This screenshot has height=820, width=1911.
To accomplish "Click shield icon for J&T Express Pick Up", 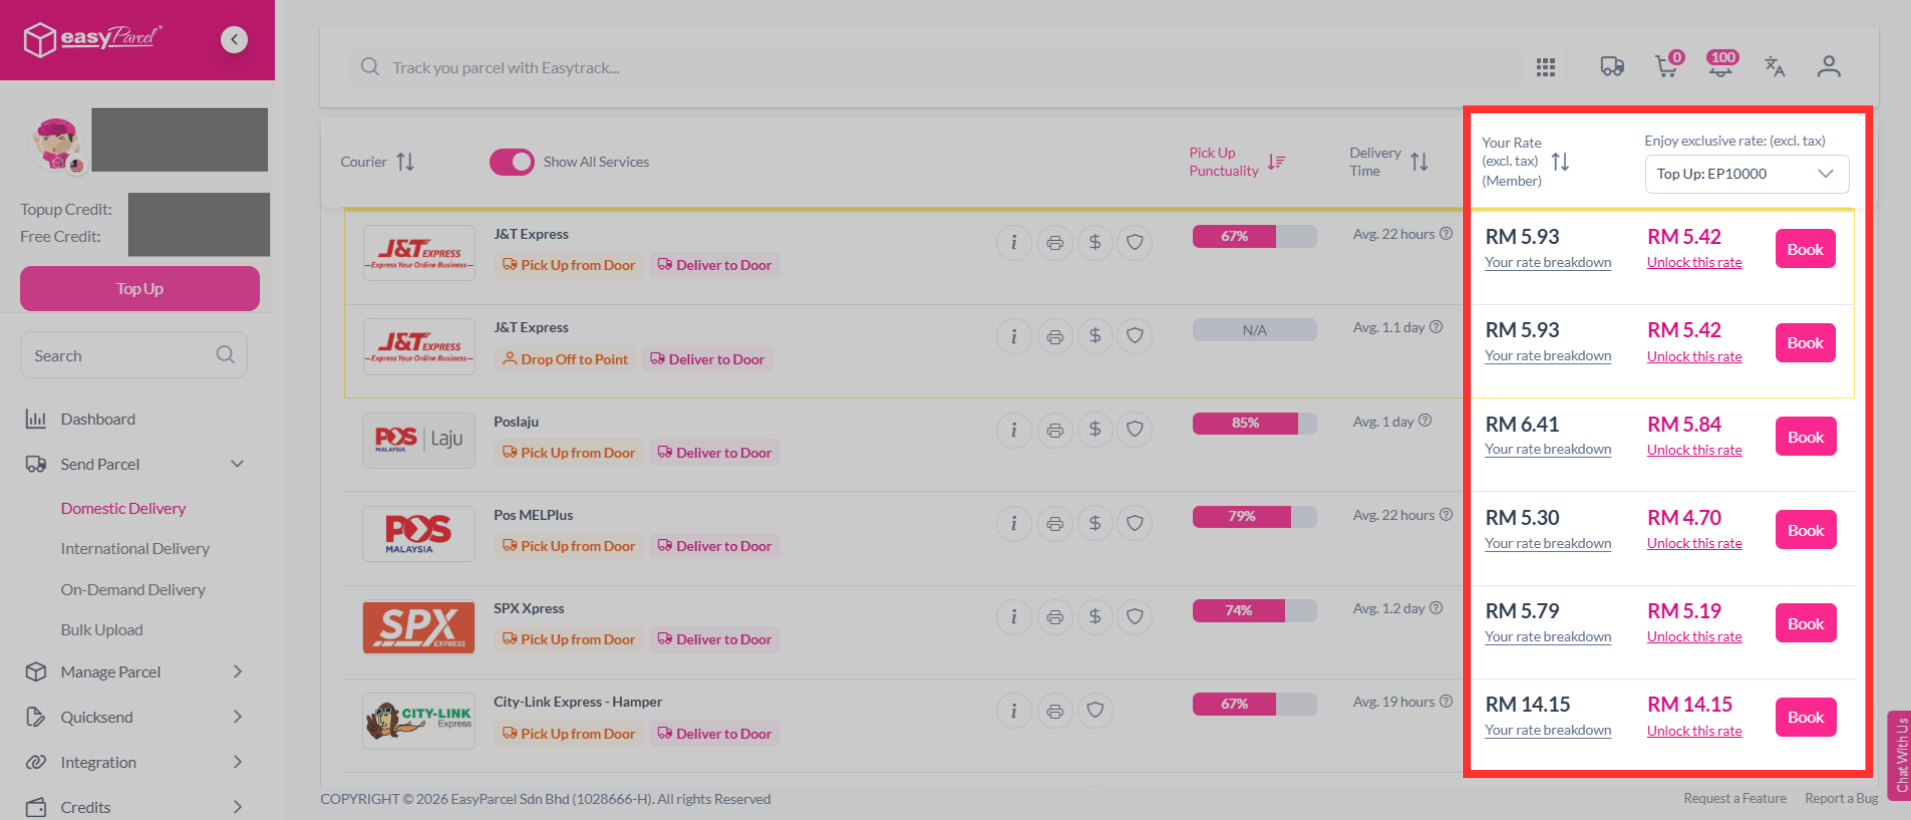I will [1135, 242].
